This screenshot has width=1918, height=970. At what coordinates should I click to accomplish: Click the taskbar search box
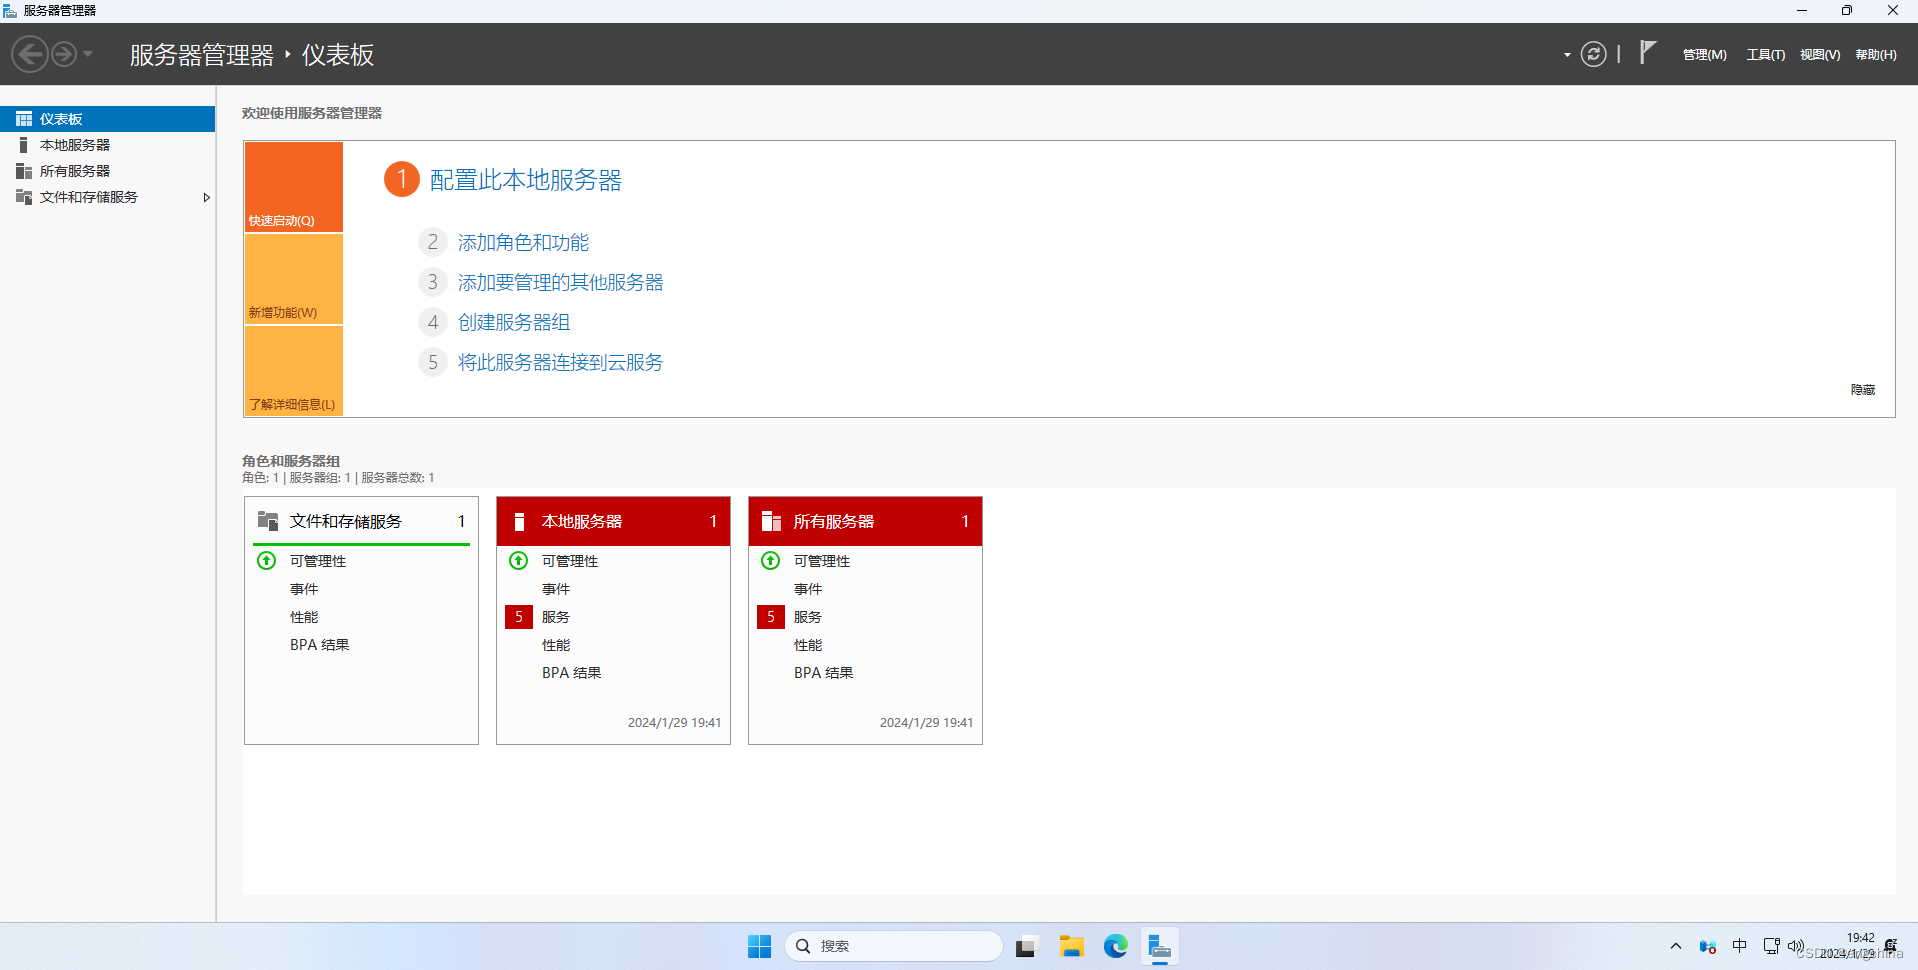pos(893,945)
